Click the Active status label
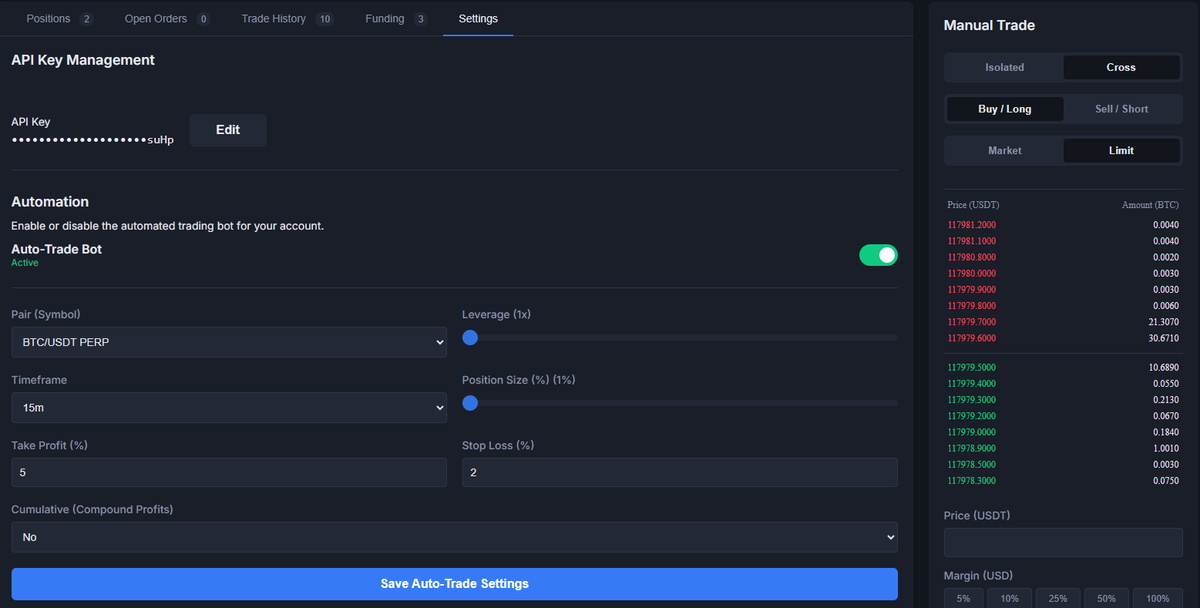Screen dimensions: 1200x608 [25, 262]
